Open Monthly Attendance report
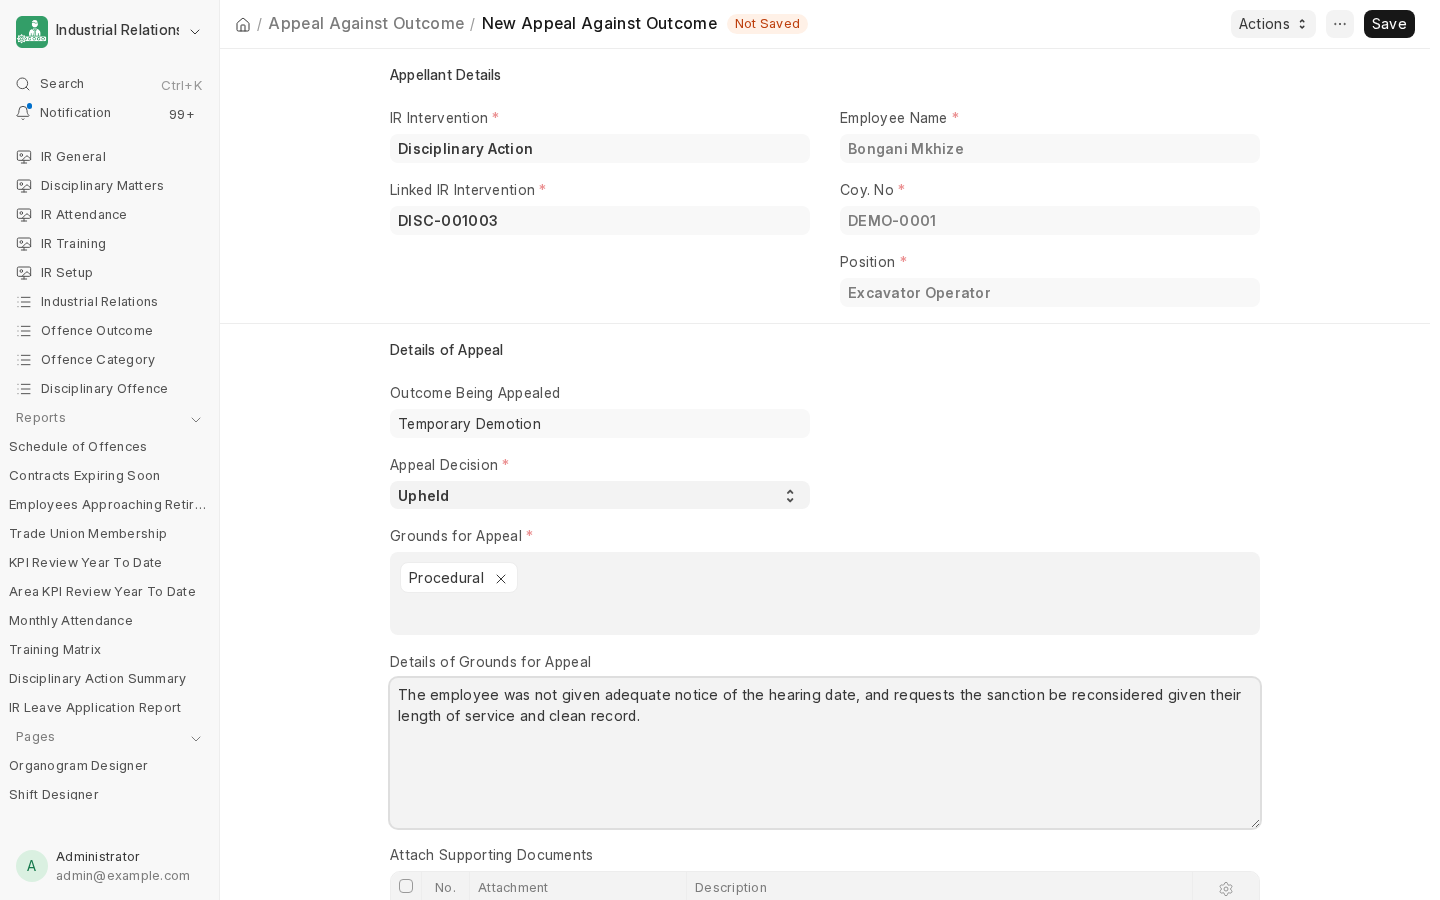The width and height of the screenshot is (1440, 900). pos(71,621)
